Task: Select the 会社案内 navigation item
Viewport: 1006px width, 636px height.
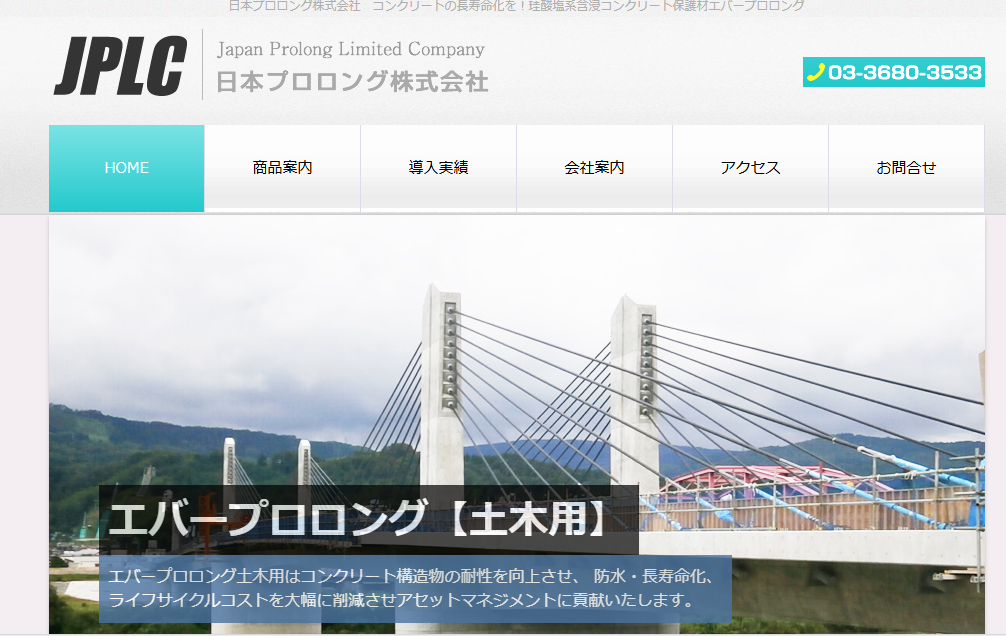Action: 594,168
